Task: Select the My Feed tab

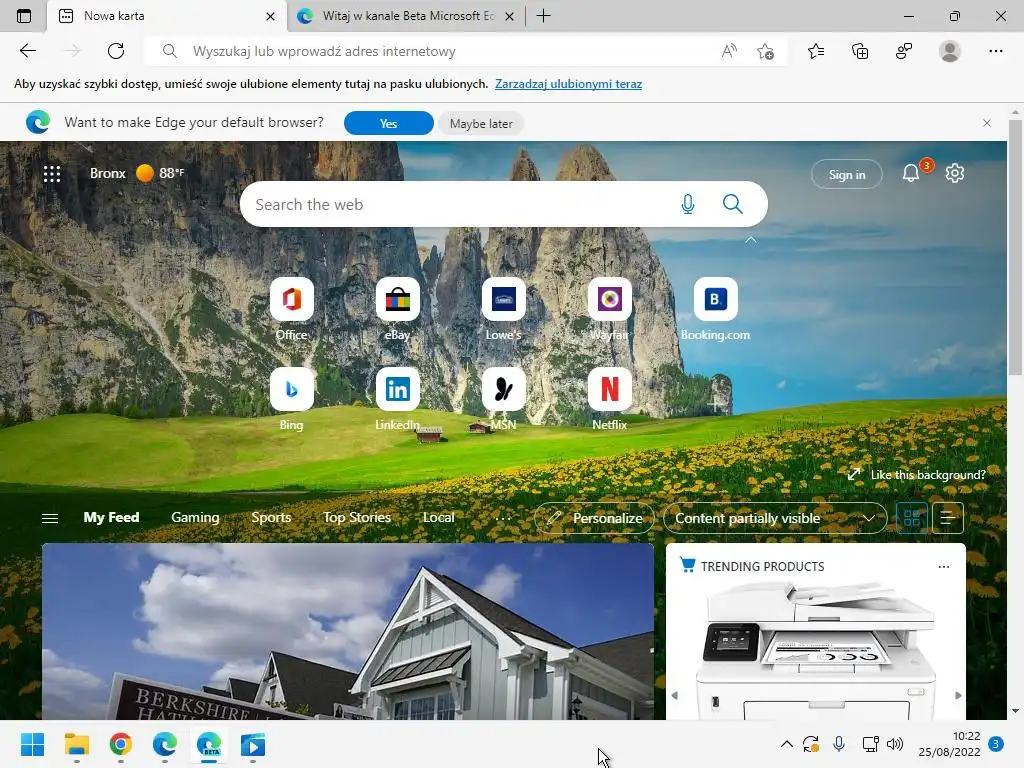Action: 111,517
